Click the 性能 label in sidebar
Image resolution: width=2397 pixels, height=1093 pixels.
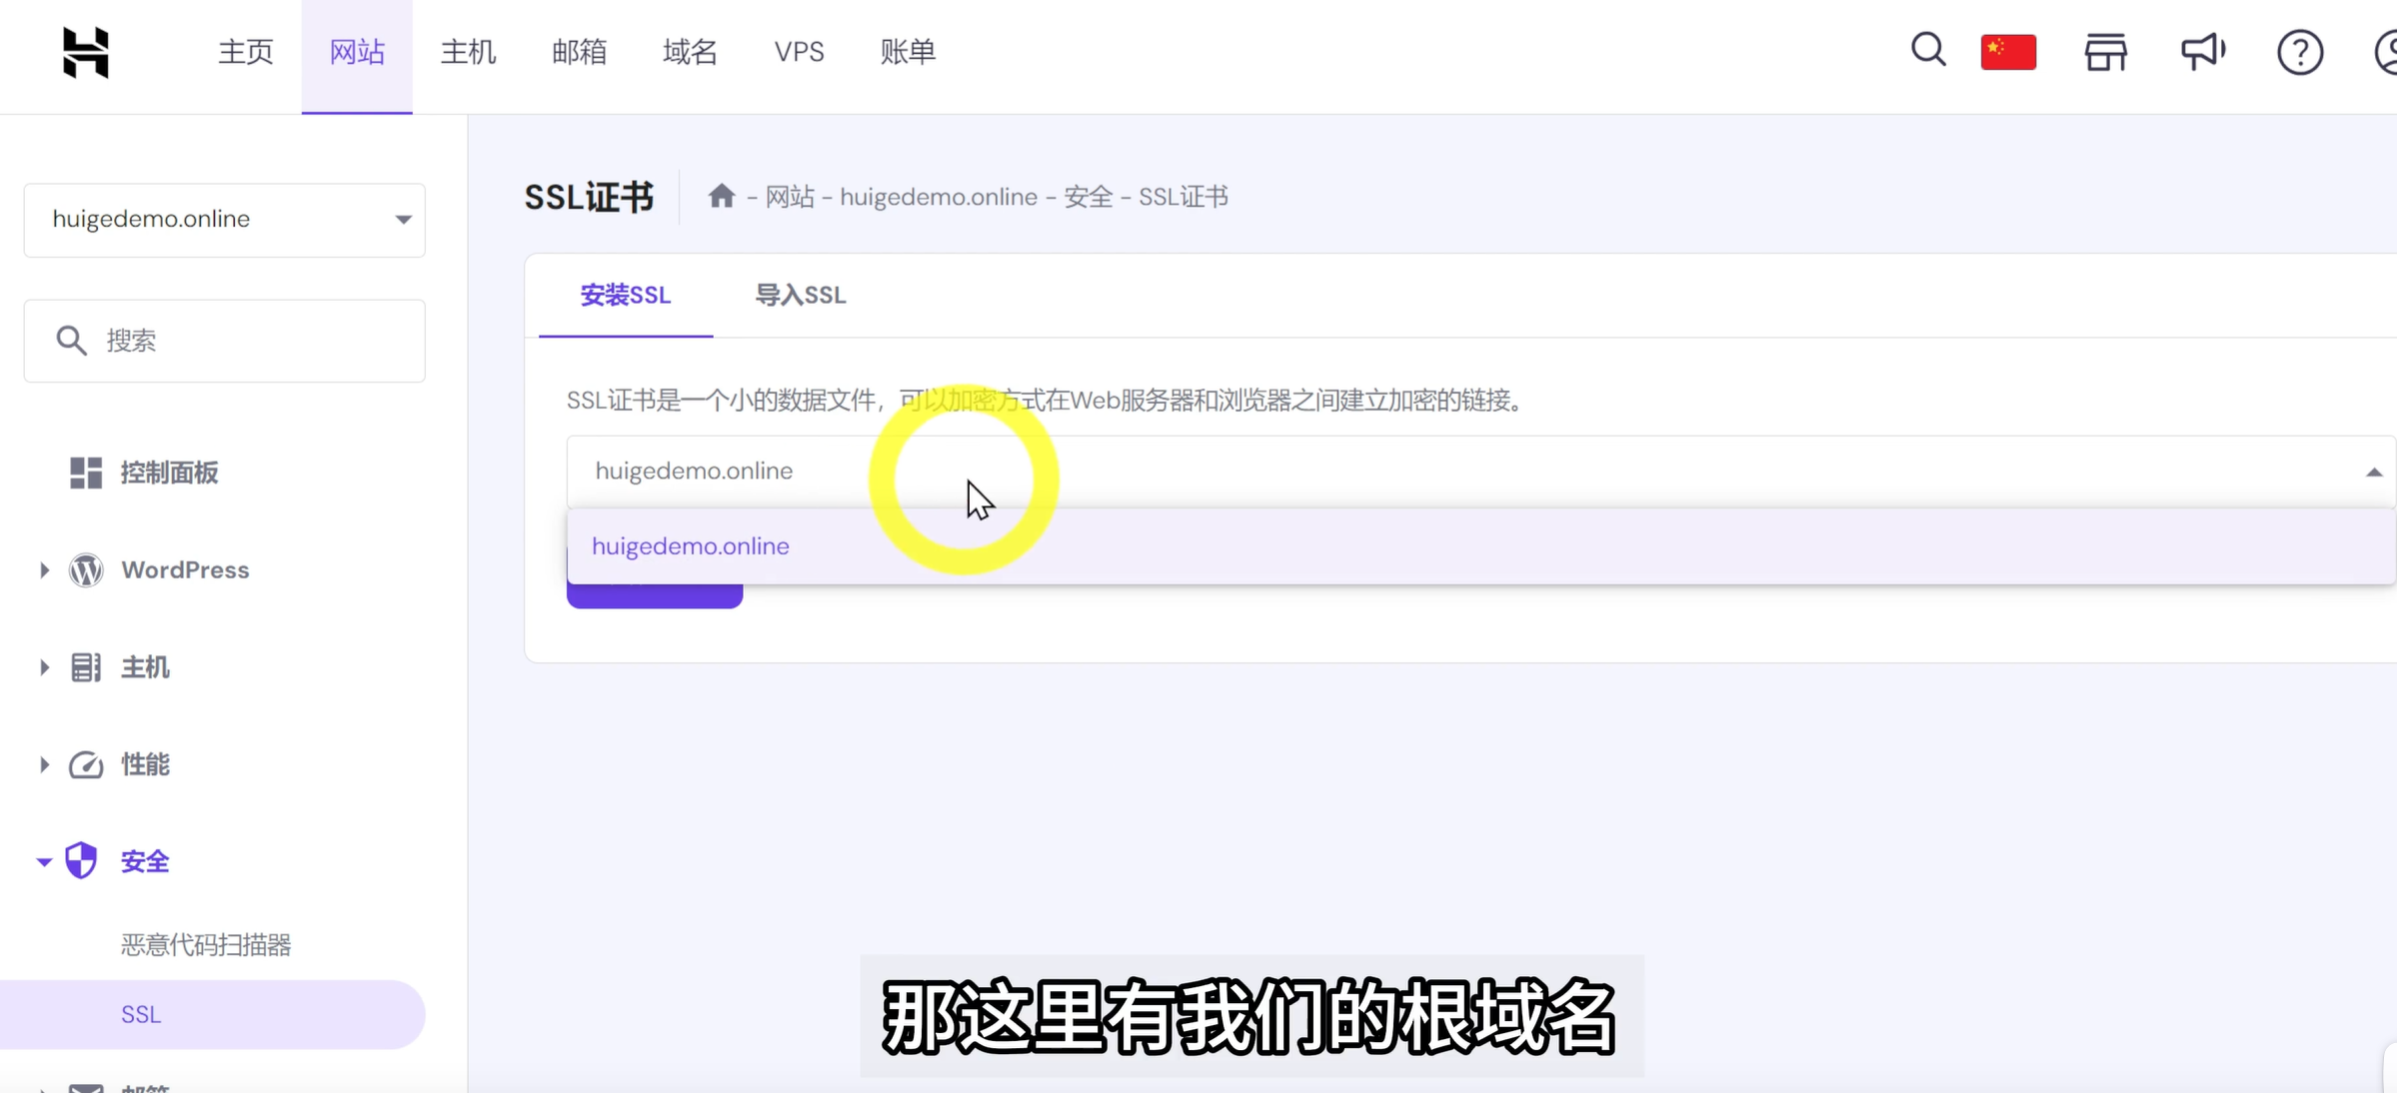coord(145,765)
